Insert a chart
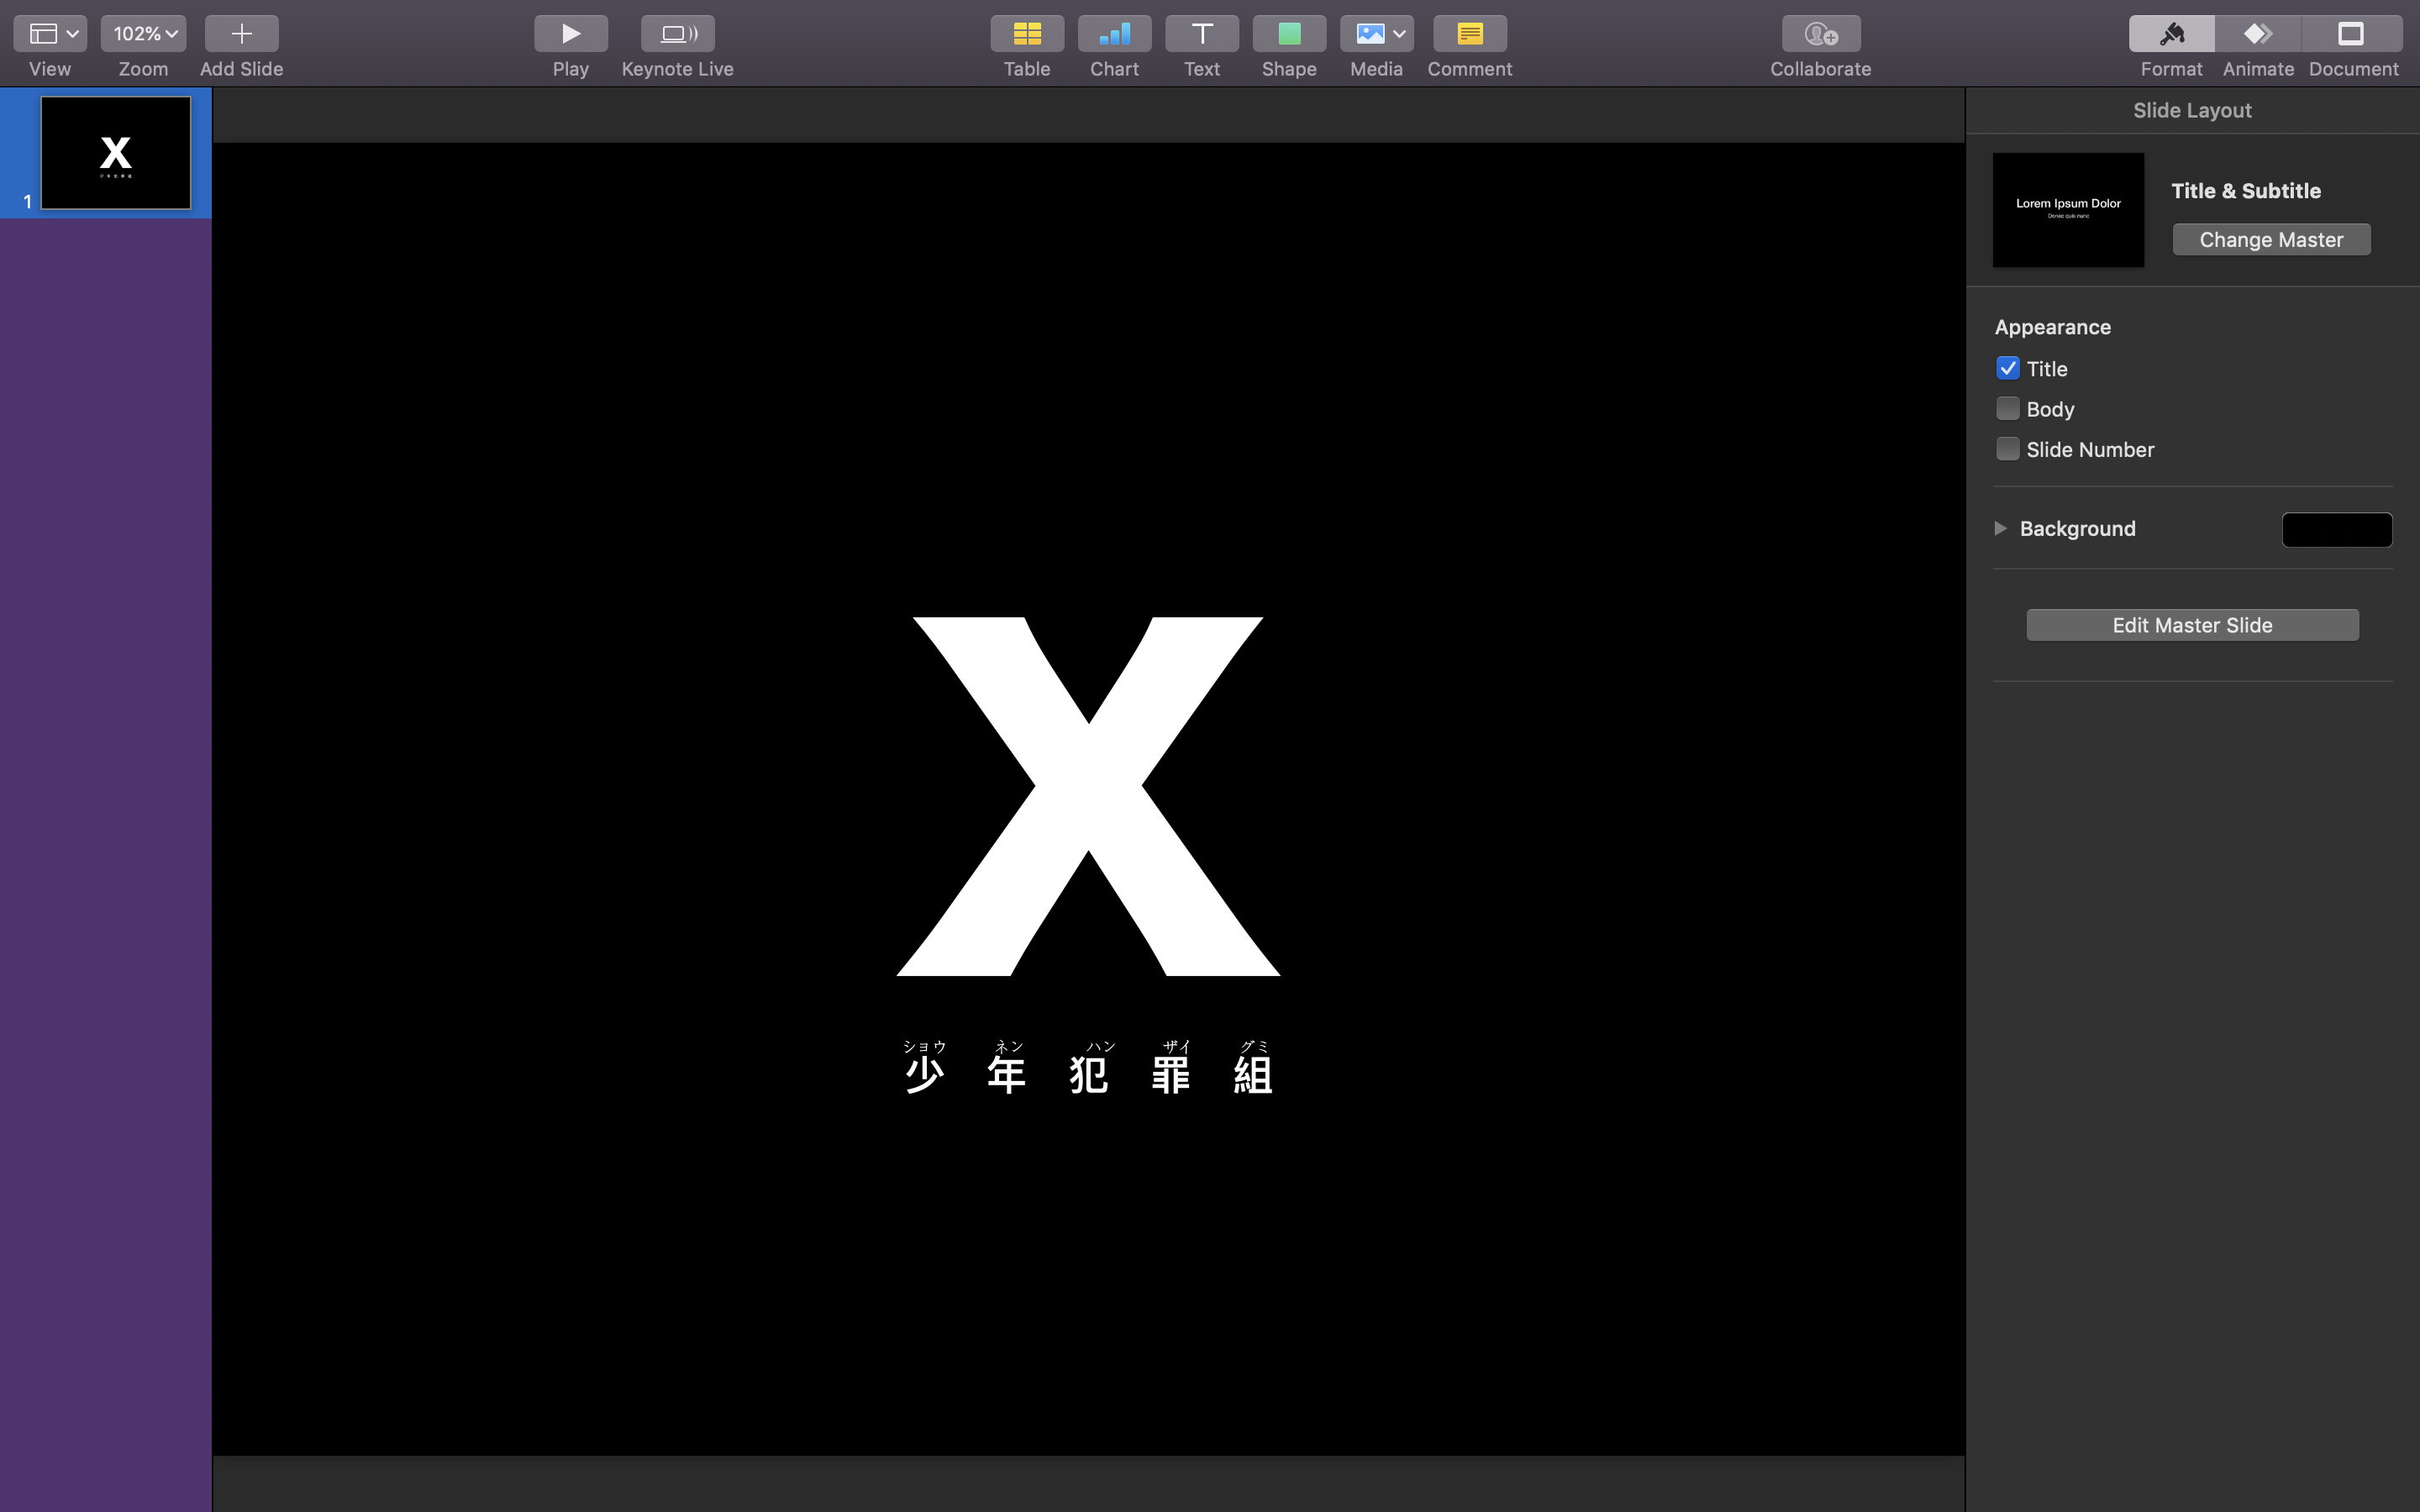The height and width of the screenshot is (1512, 2420). [x=1114, y=33]
